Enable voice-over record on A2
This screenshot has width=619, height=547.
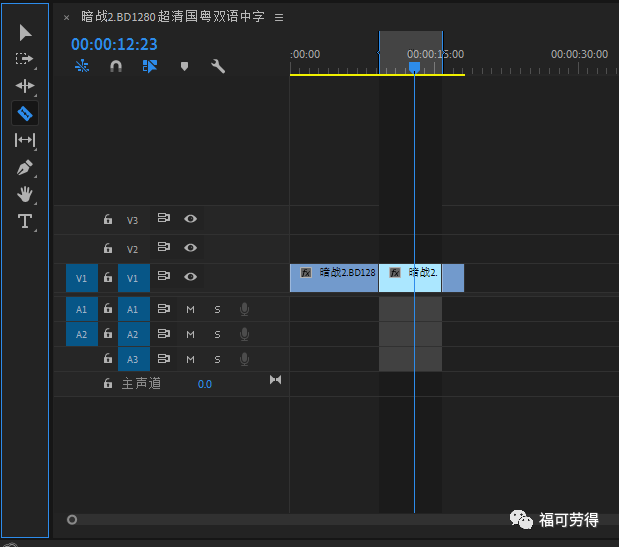click(x=244, y=334)
